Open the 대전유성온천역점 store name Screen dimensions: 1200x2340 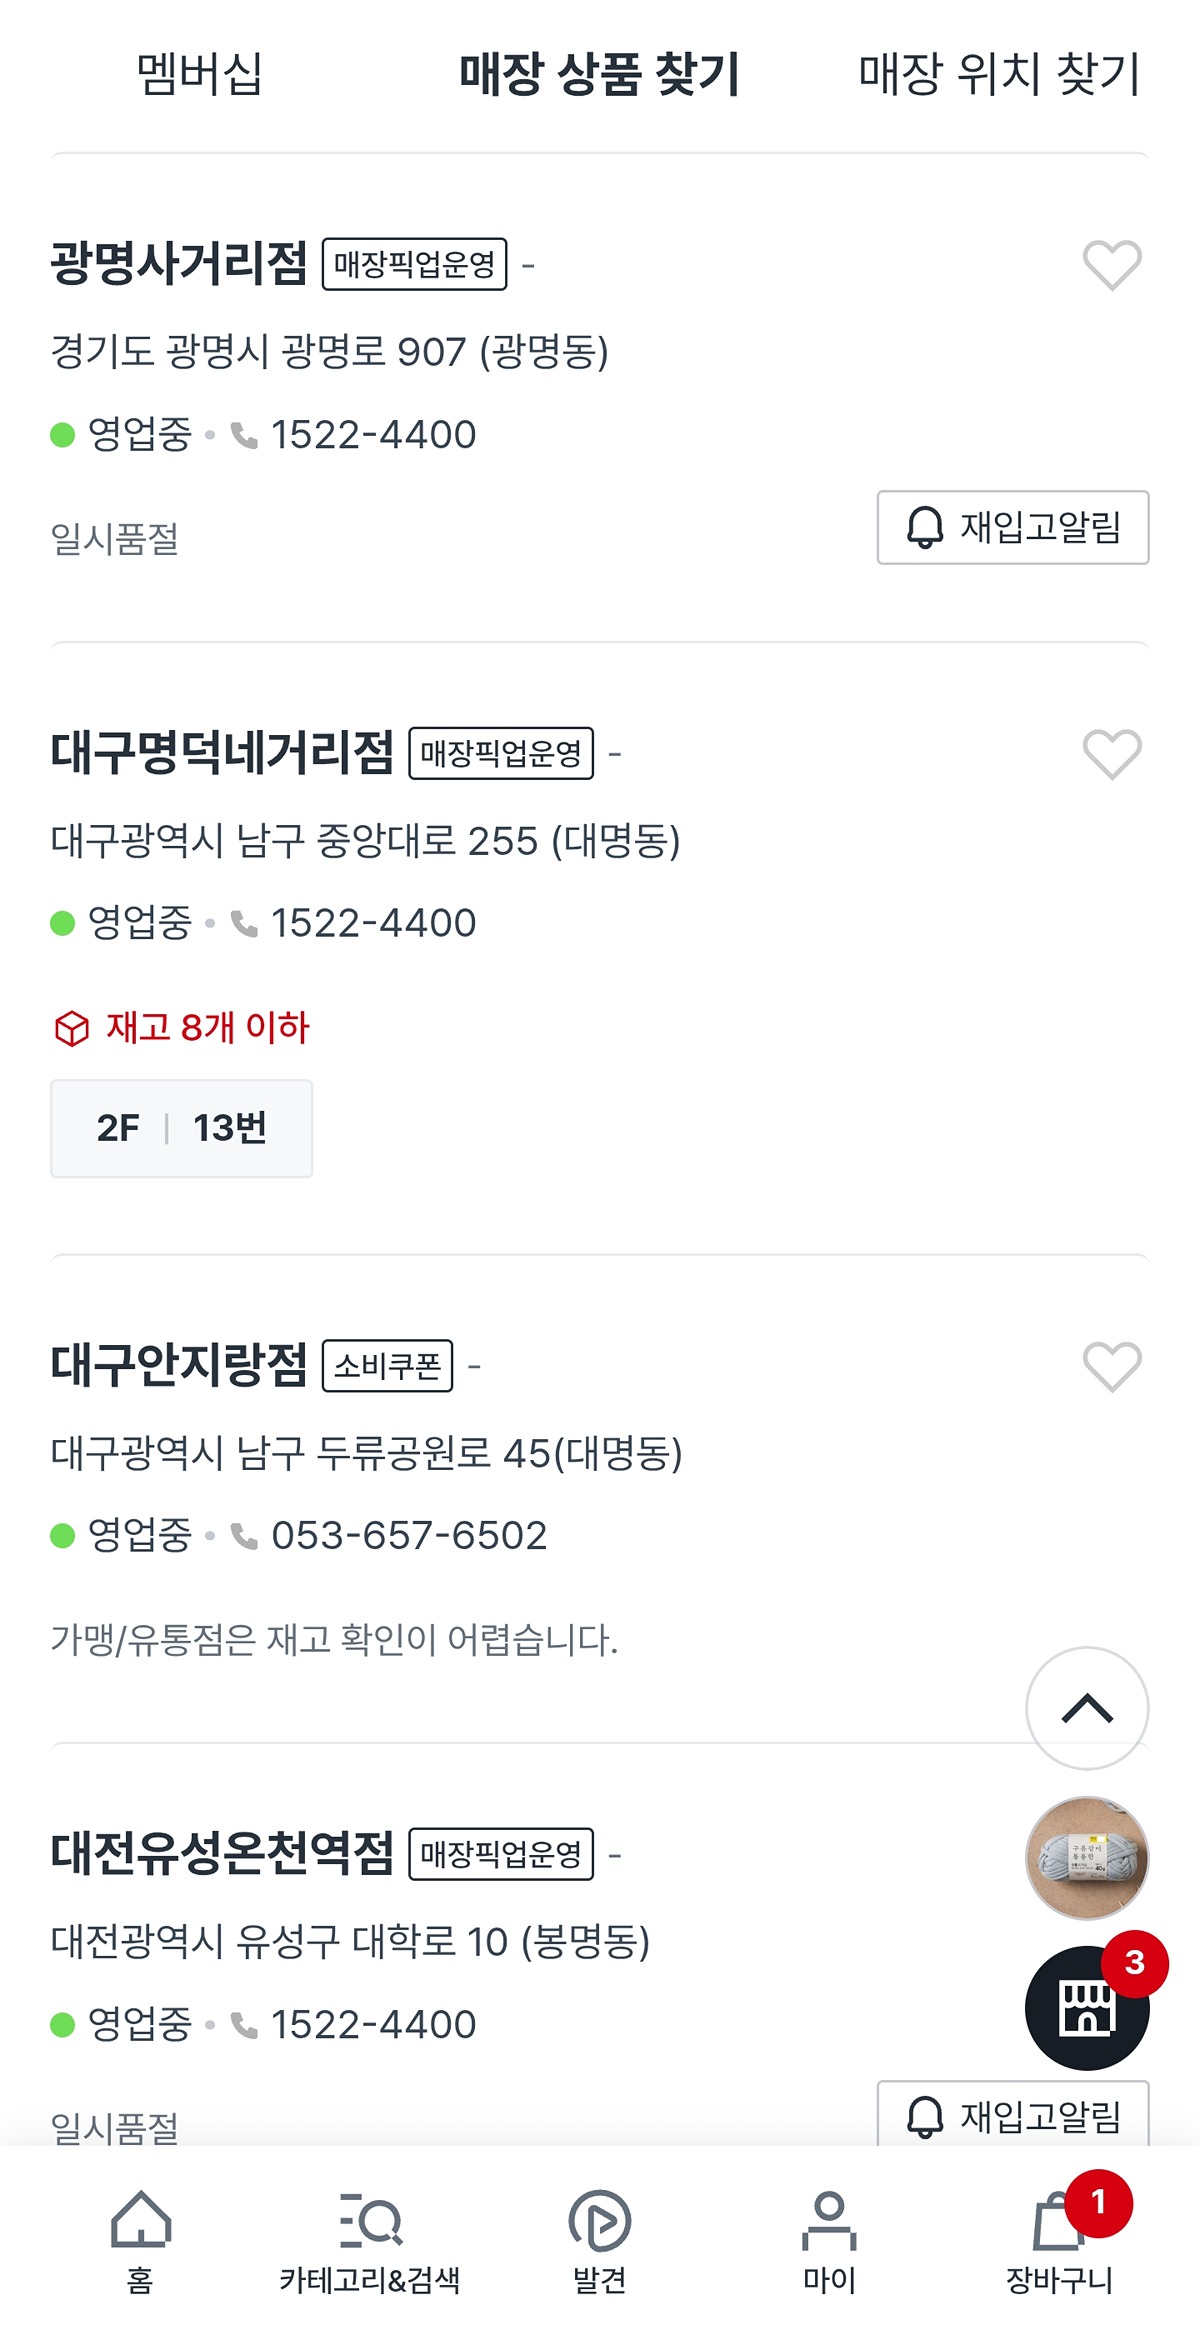point(222,1854)
